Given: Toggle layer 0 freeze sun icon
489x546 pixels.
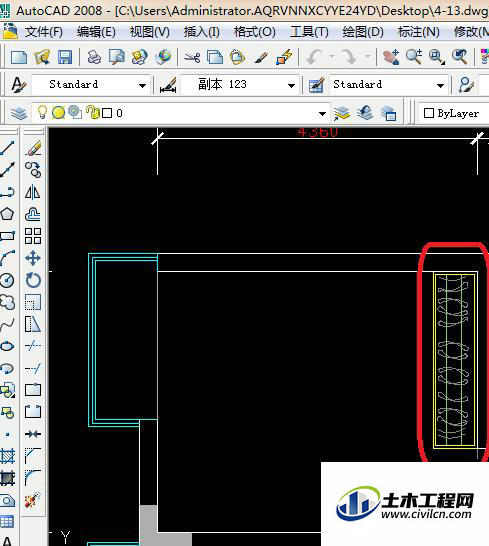Looking at the screenshot, I should click(x=58, y=113).
